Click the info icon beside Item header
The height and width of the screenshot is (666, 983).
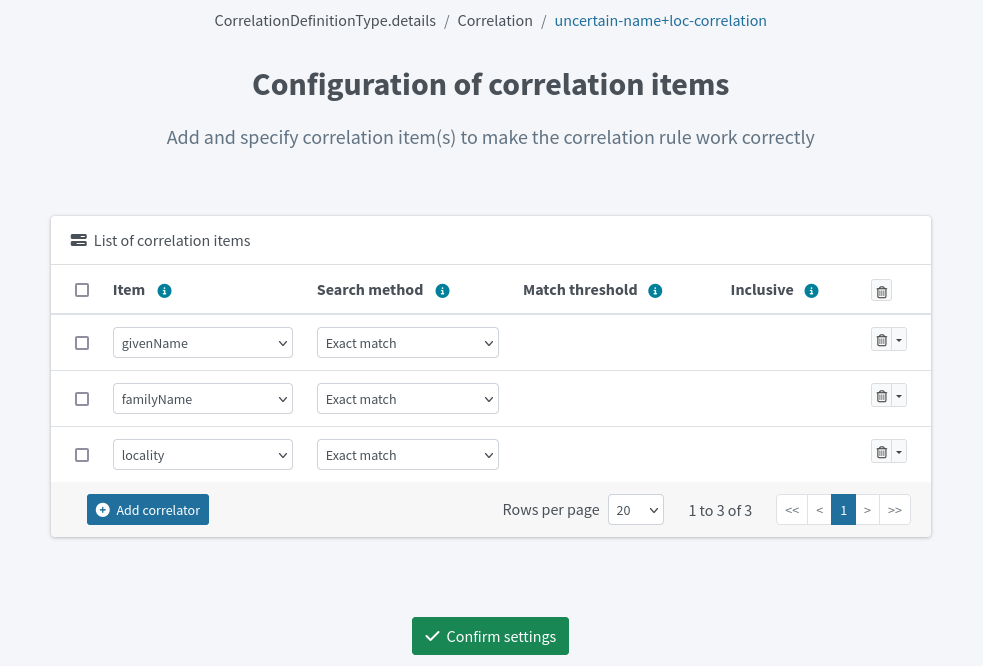click(164, 290)
